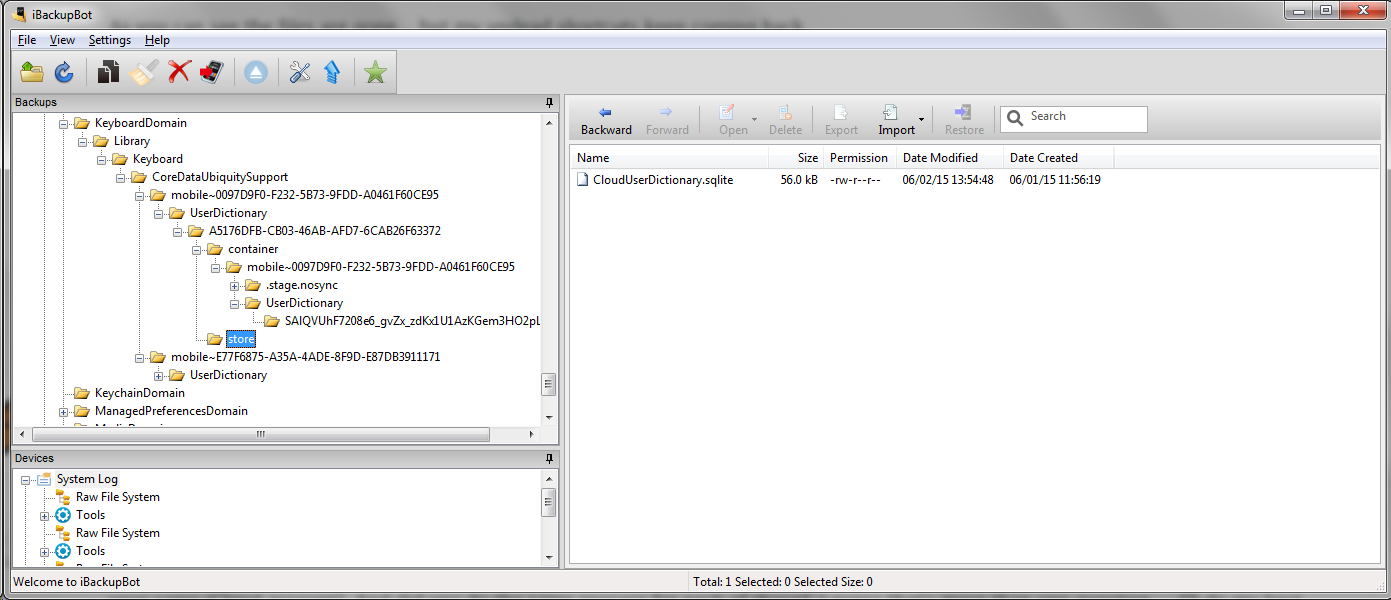Open the Open button dropdown arrow
The height and width of the screenshot is (600, 1391).
click(754, 121)
